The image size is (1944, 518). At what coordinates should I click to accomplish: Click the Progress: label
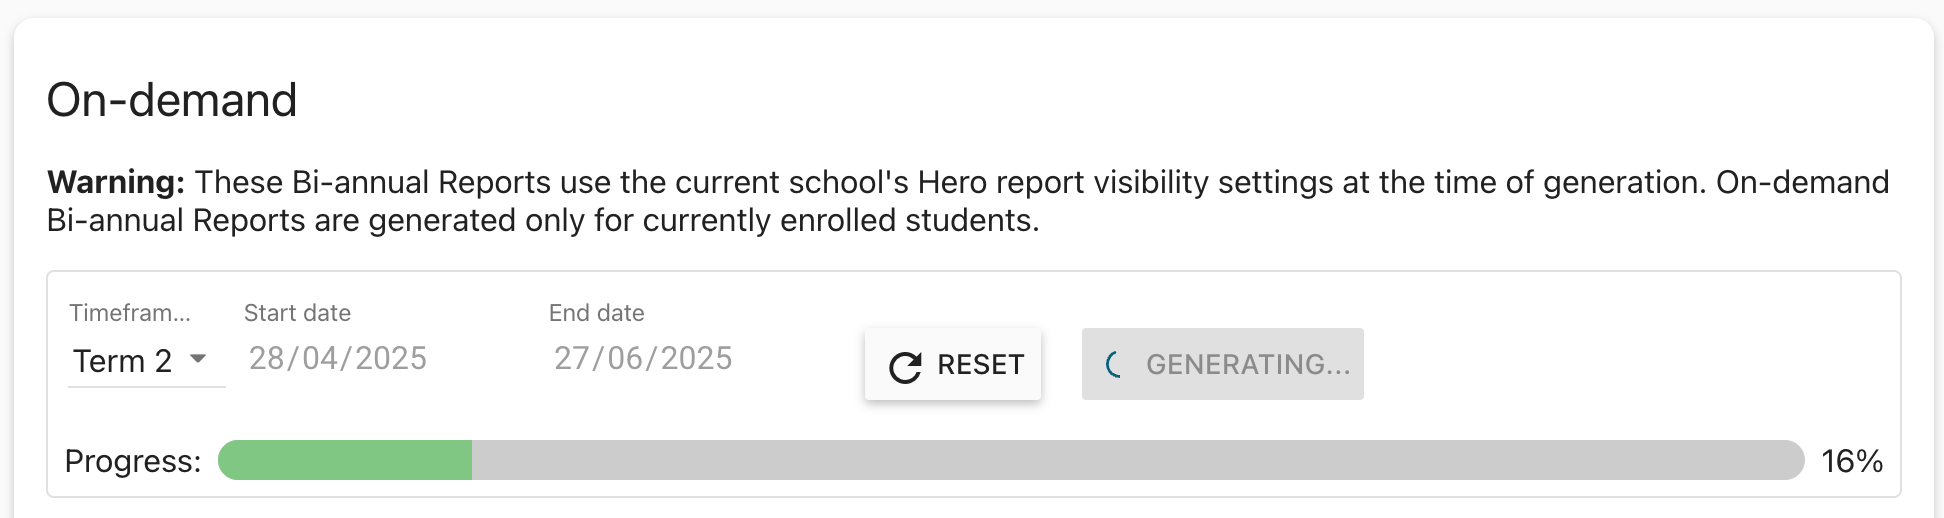pyautogui.click(x=133, y=461)
